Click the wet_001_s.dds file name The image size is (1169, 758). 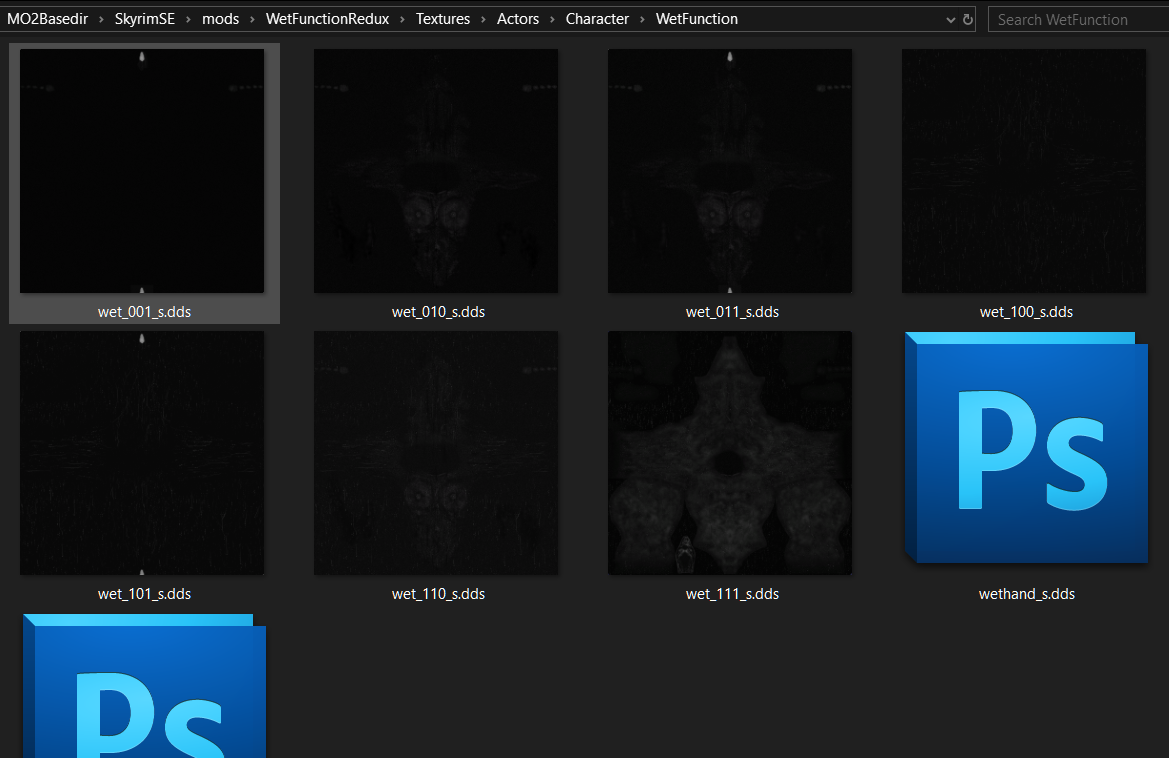coord(144,312)
